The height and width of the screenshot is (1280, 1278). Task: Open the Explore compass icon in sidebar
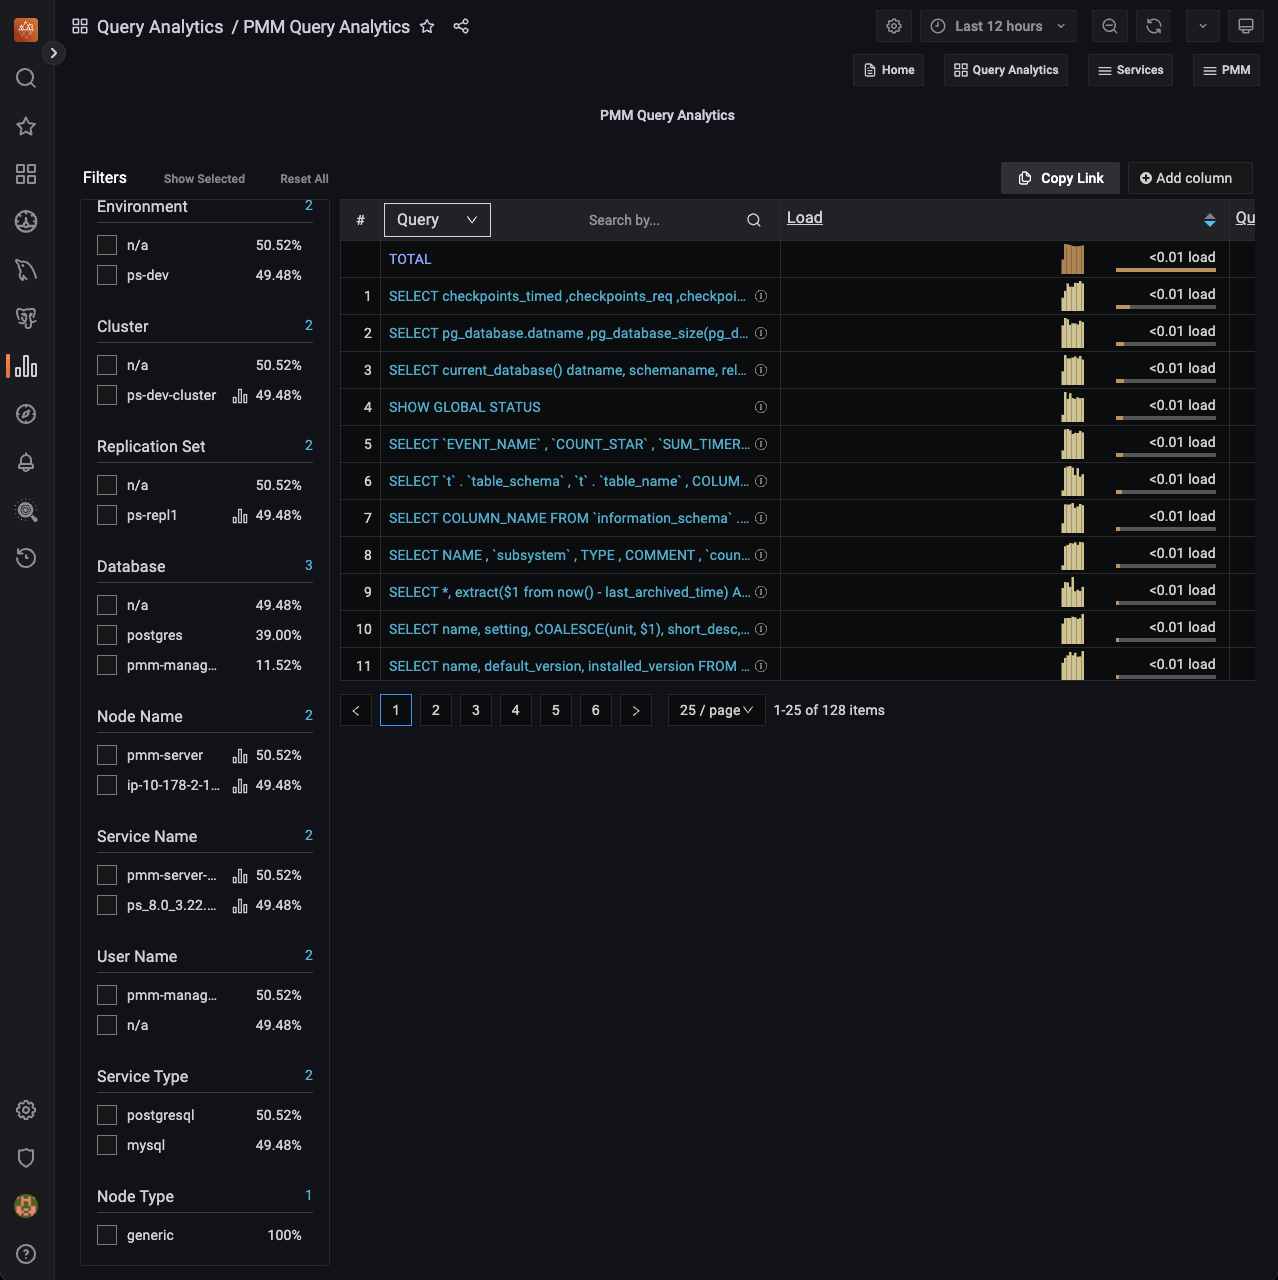26,414
